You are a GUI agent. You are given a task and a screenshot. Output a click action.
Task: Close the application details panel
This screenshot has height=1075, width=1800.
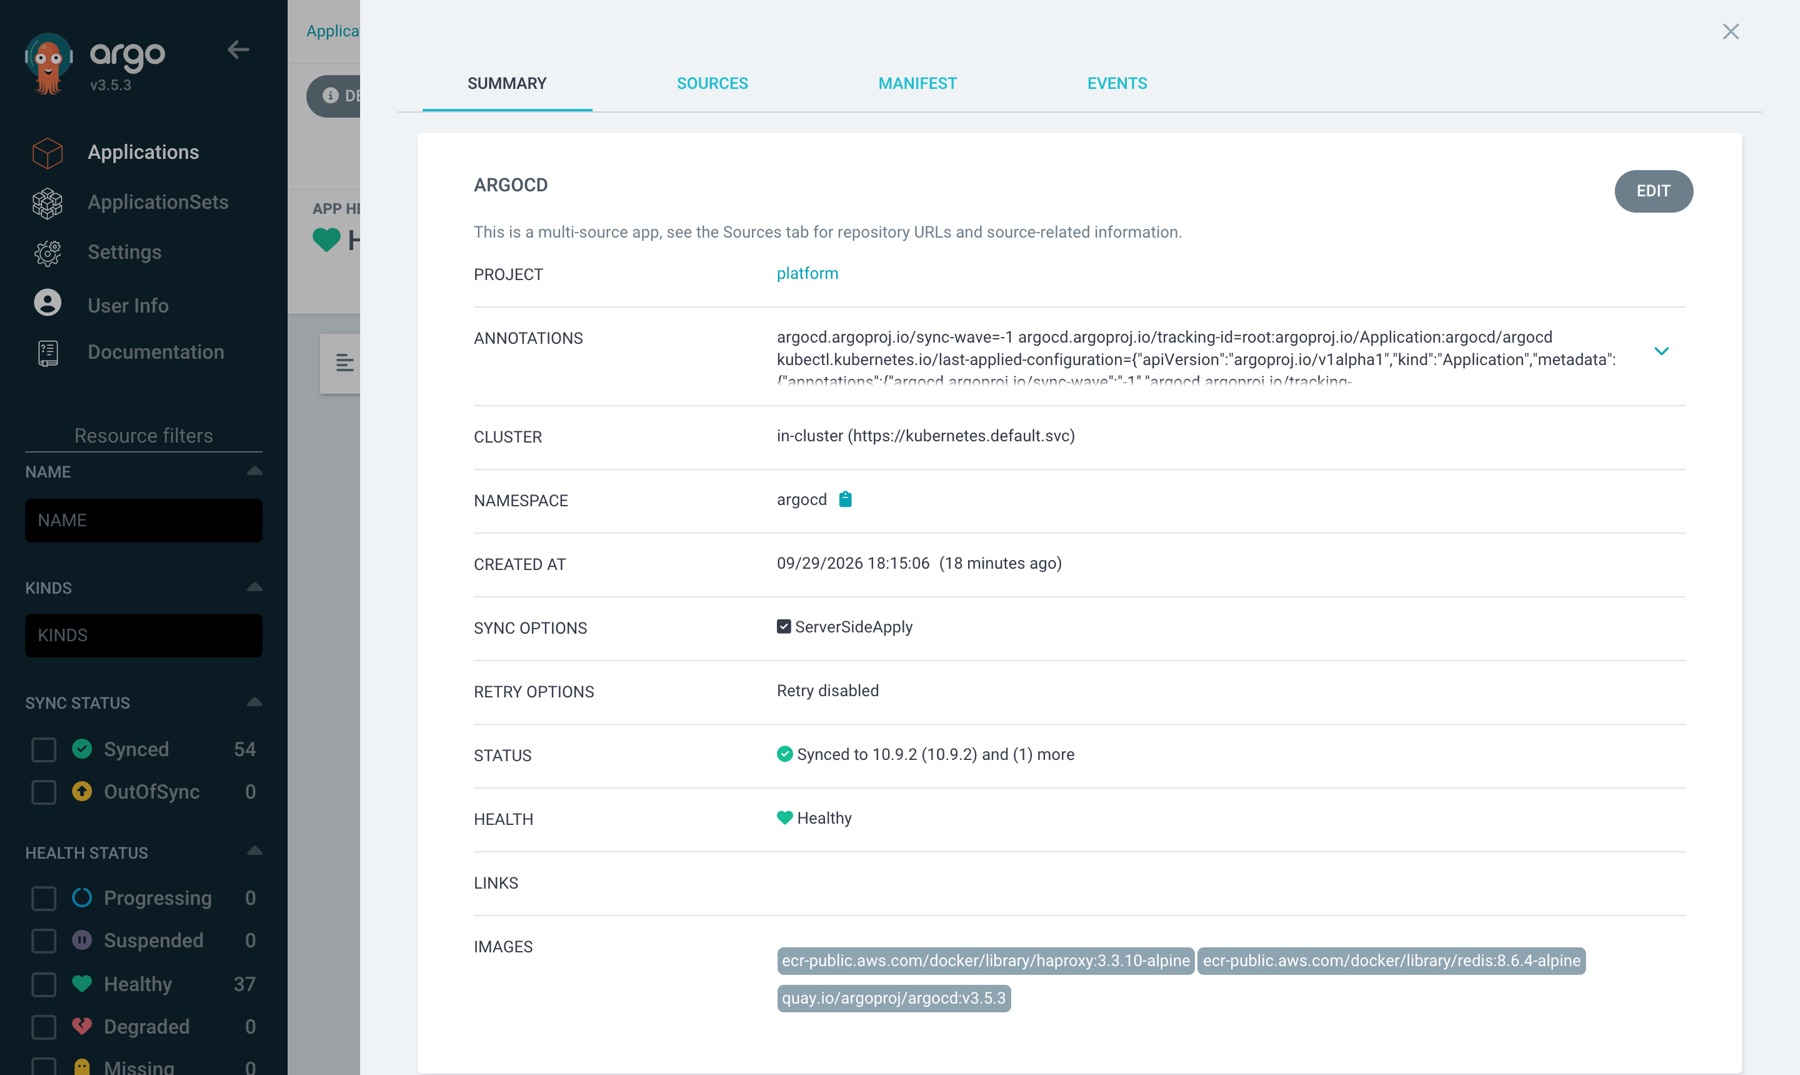[x=1731, y=32]
